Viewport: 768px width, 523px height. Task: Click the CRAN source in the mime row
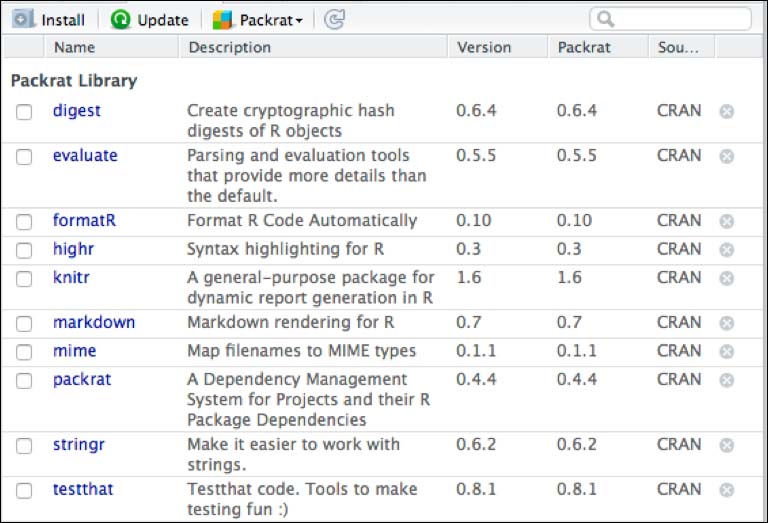[679, 351]
